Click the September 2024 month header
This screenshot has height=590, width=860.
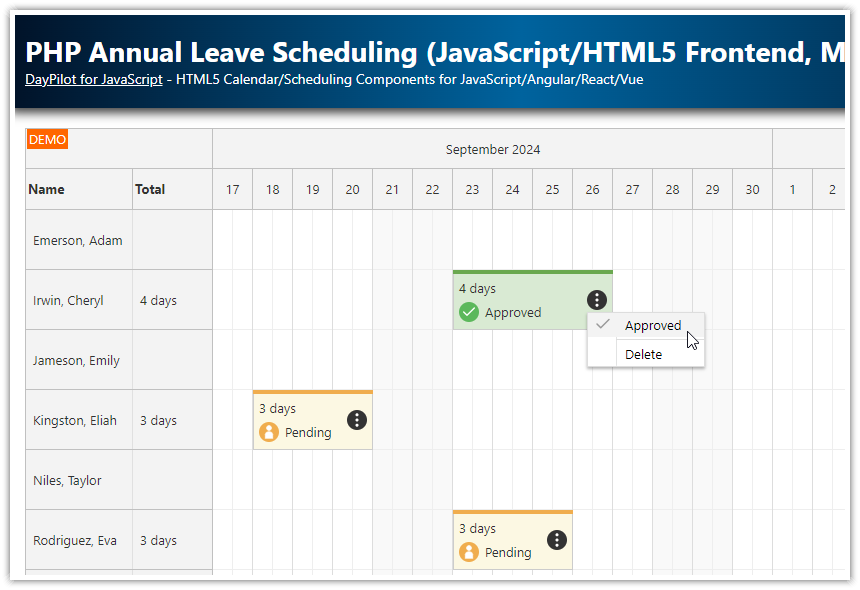coord(492,149)
